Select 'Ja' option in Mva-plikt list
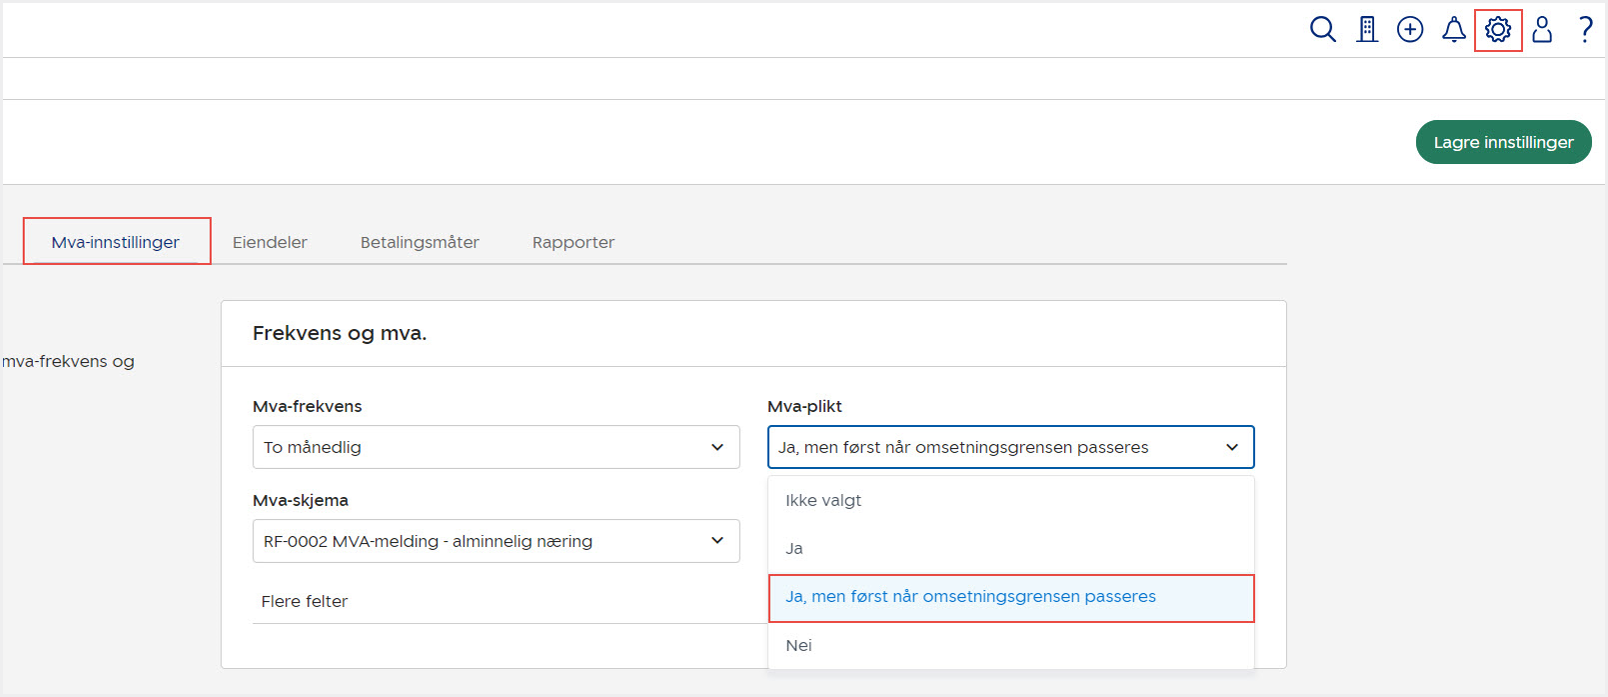The image size is (1608, 697). pyautogui.click(x=794, y=548)
